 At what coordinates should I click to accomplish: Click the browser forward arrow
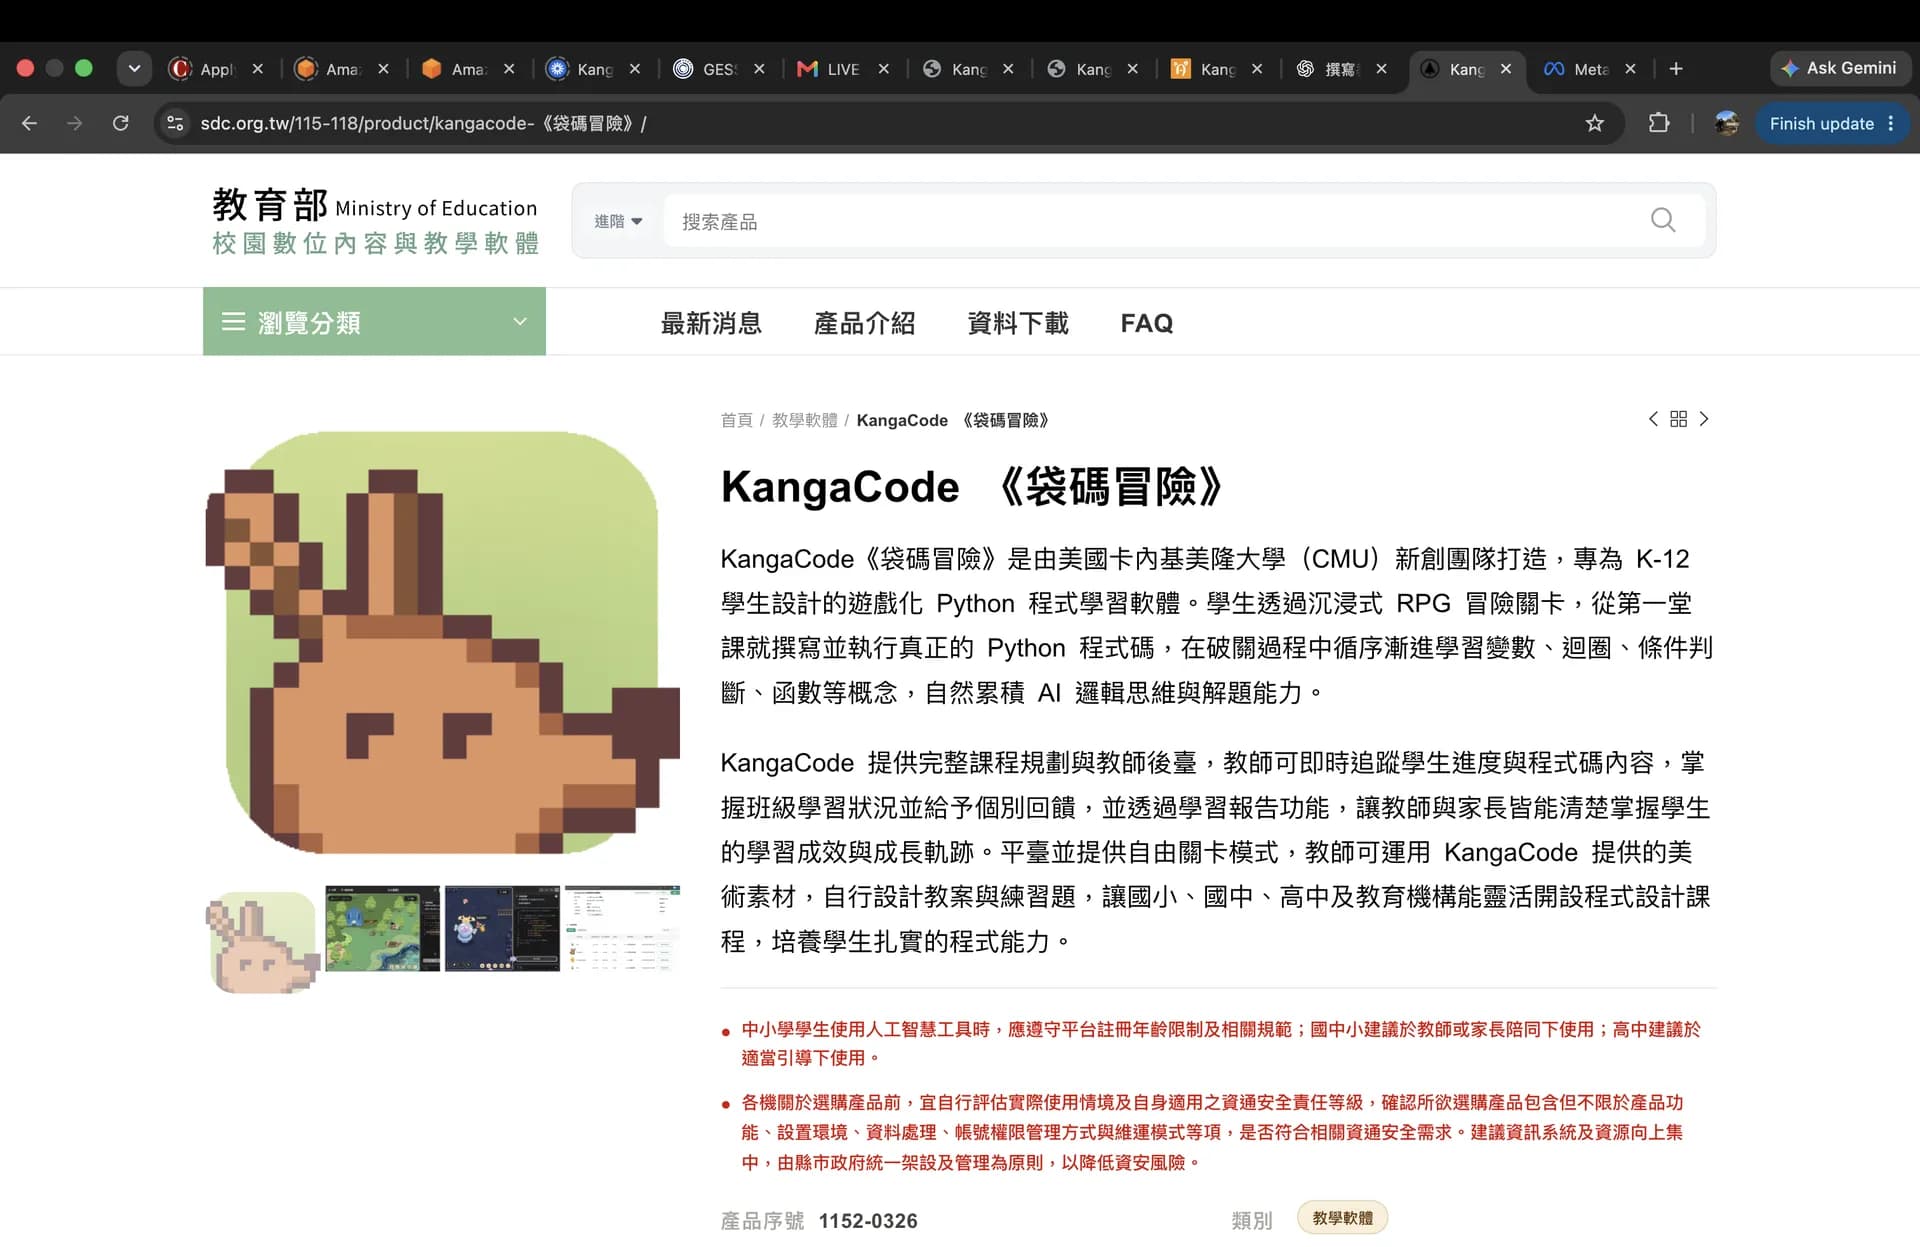75,123
